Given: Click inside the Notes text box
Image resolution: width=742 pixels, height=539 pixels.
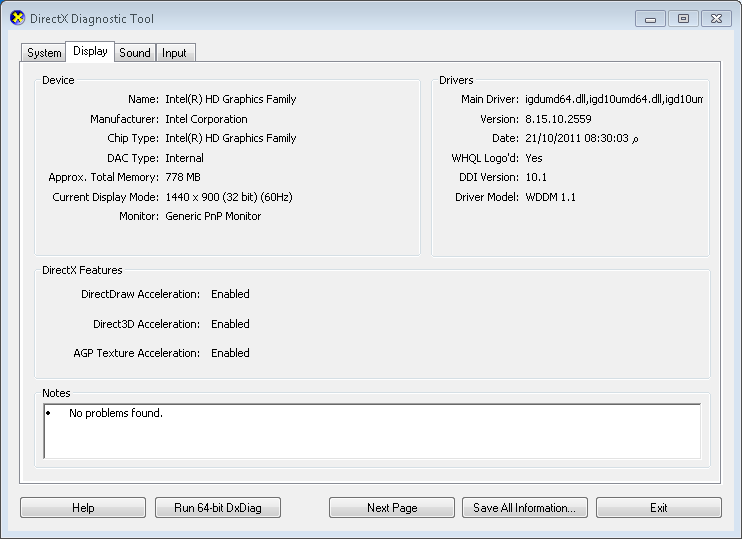Looking at the screenshot, I should point(372,431).
